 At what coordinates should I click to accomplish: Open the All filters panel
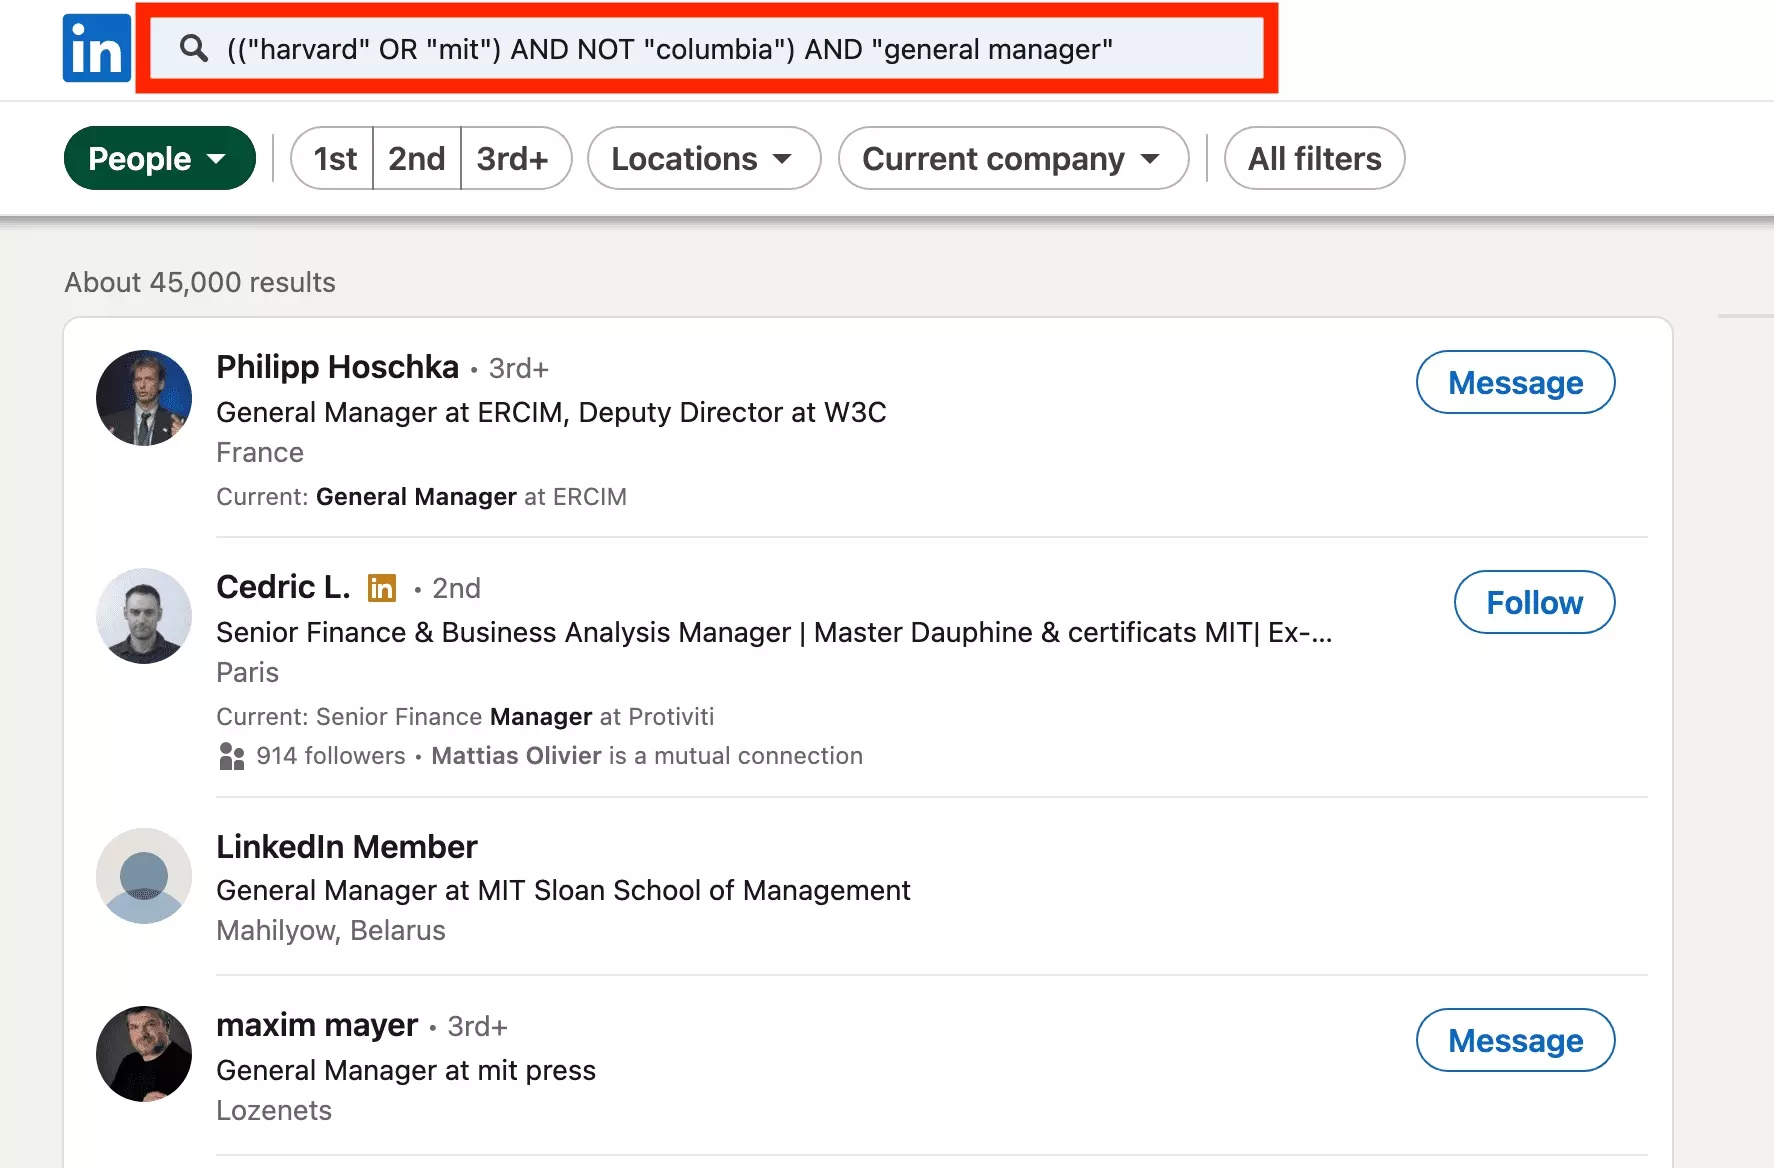(1314, 158)
